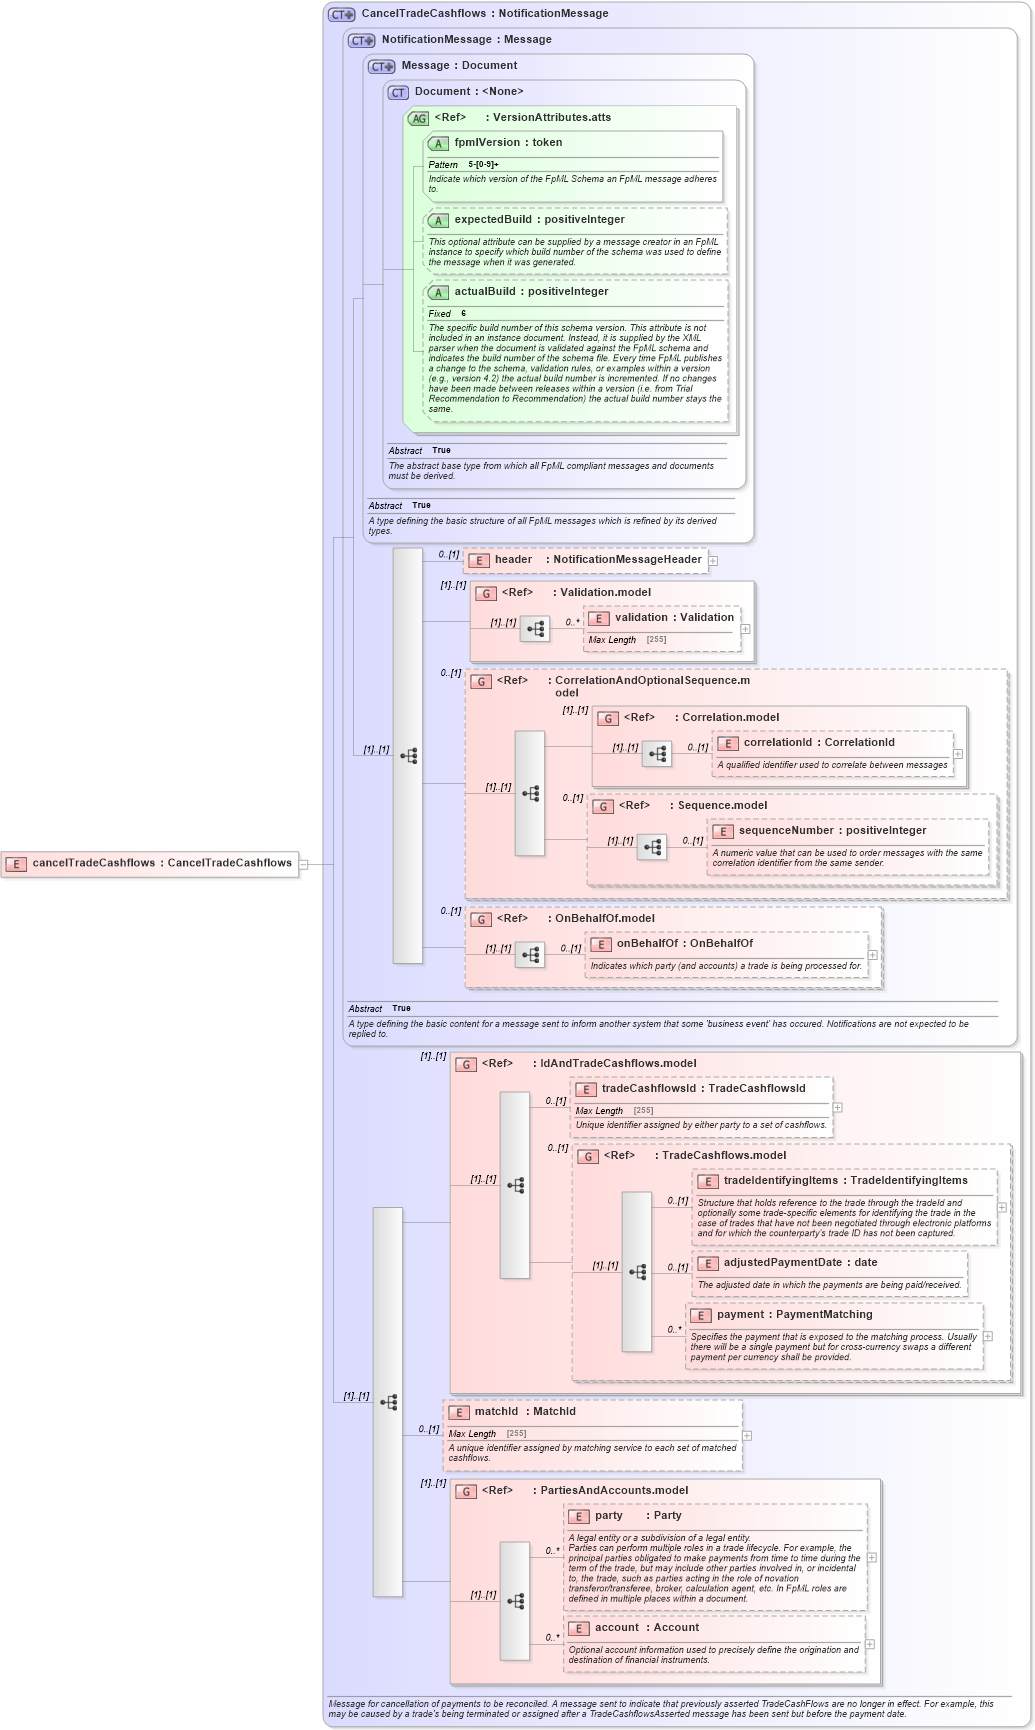Click the E icon of adjustedPaymentDate

(x=707, y=1263)
